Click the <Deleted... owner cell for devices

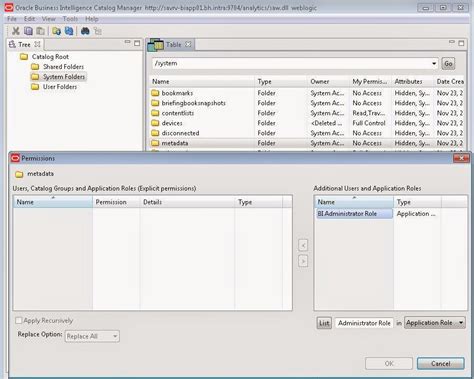326,123
